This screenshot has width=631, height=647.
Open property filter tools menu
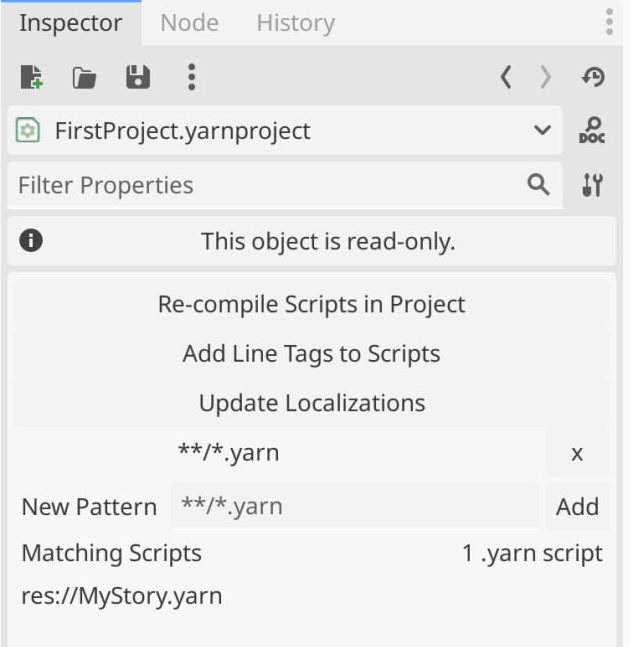592,185
